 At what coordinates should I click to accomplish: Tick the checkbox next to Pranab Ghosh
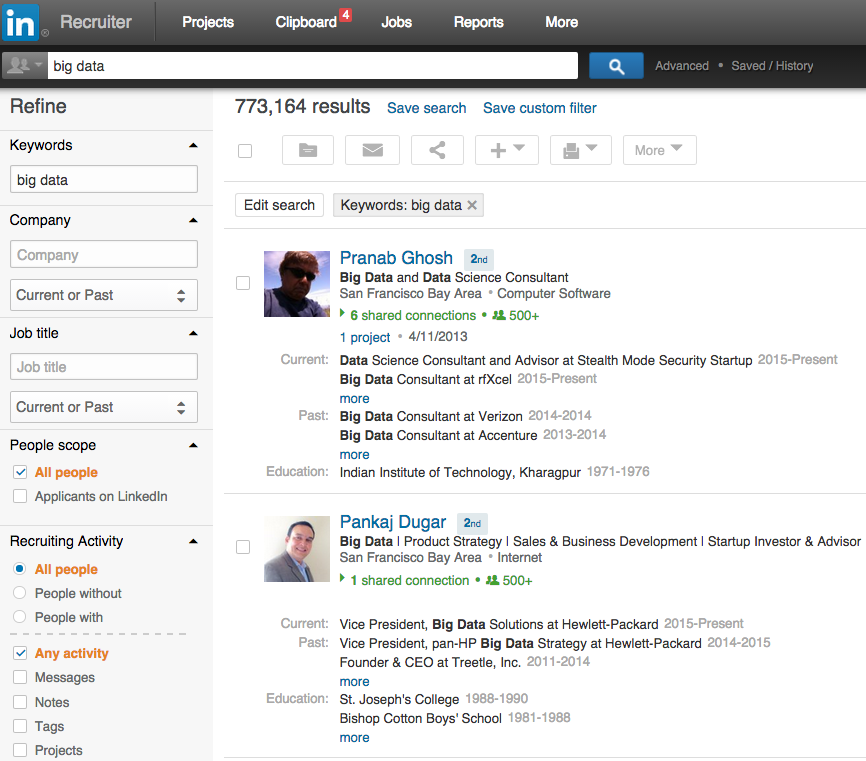coord(243,283)
